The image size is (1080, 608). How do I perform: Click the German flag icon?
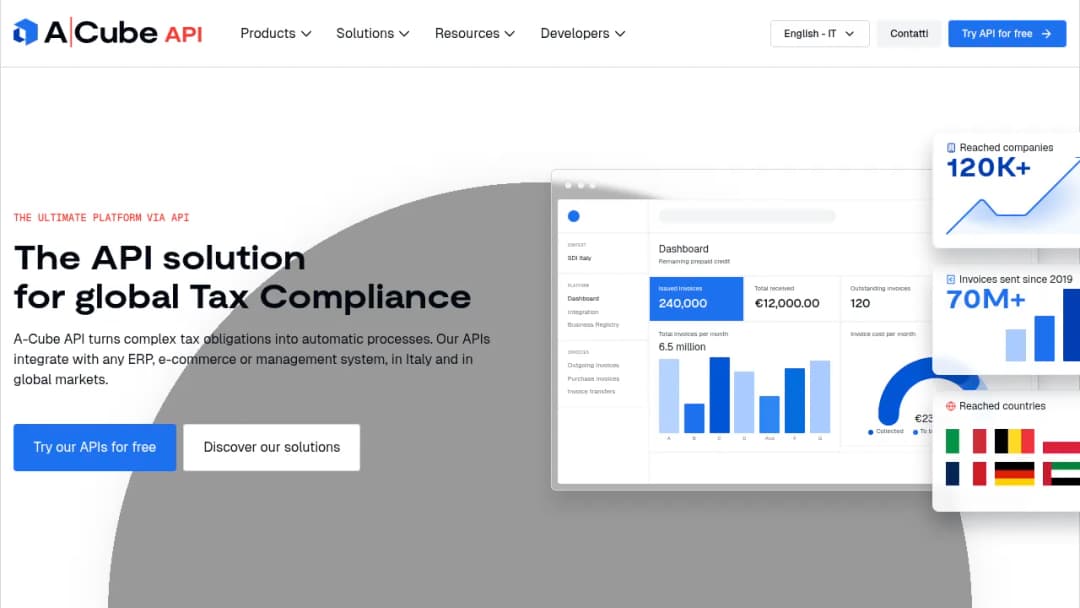click(x=1014, y=473)
